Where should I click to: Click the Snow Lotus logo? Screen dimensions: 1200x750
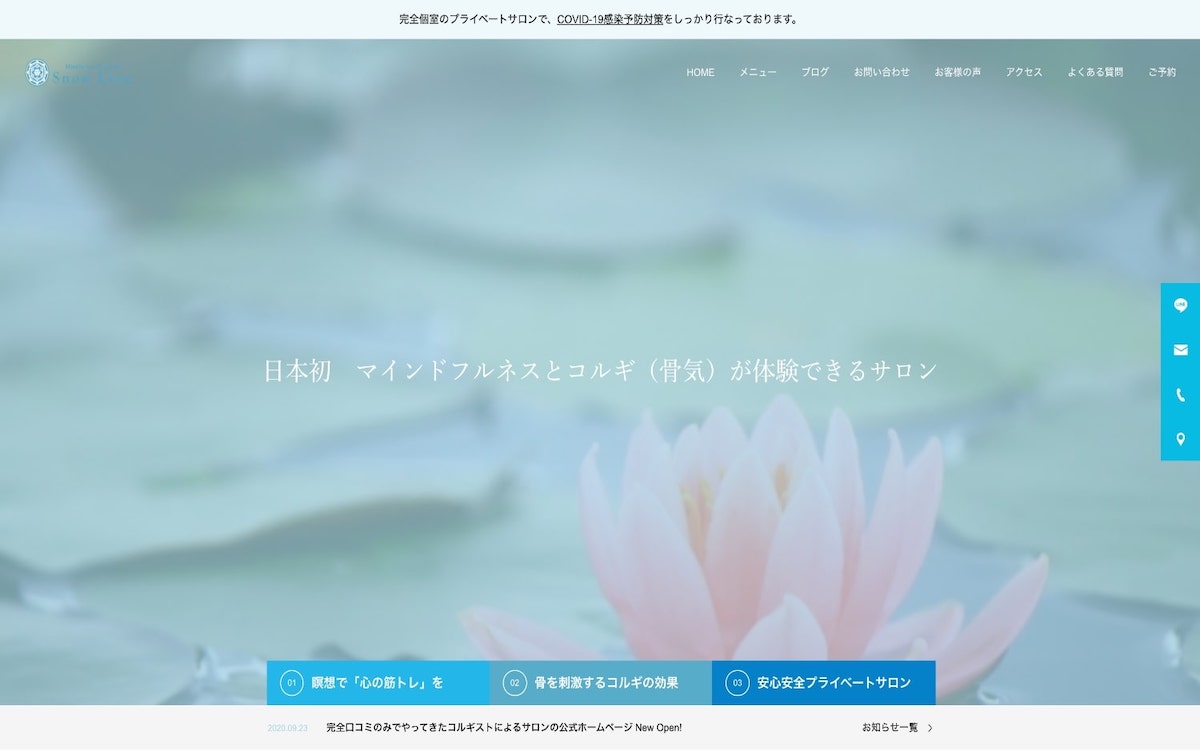pos(78,73)
